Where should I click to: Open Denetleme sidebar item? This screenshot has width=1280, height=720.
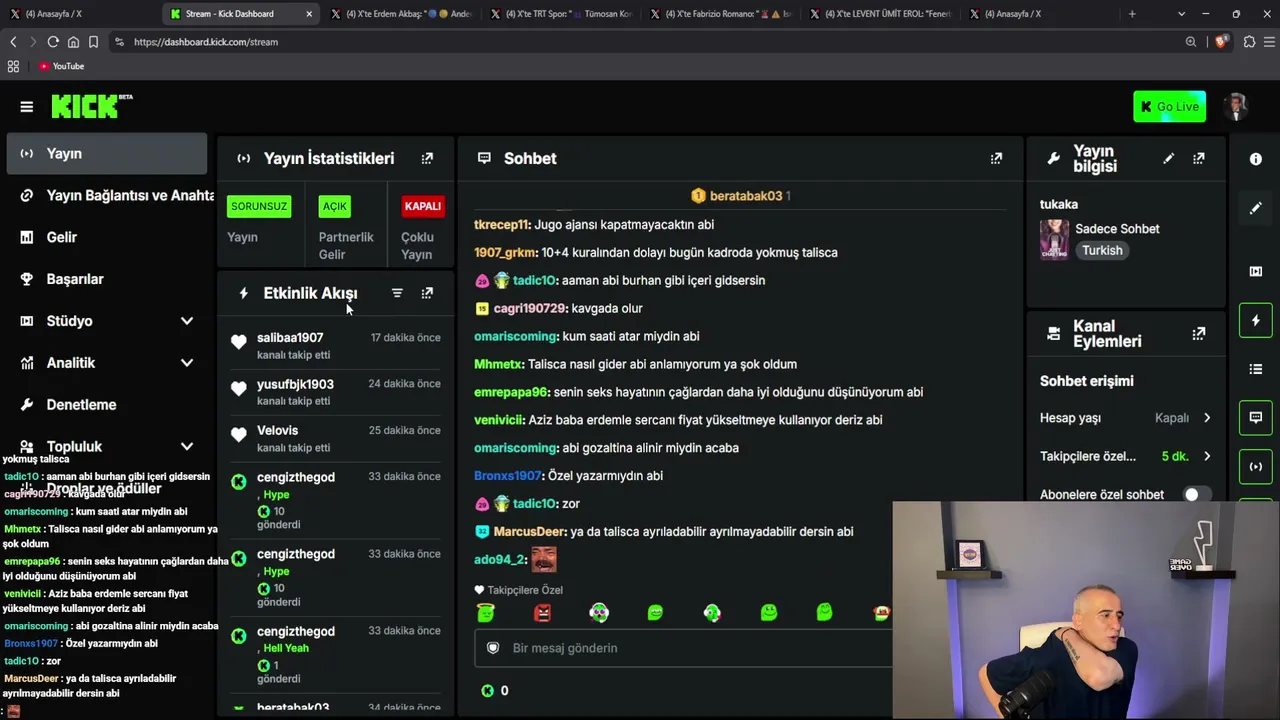[107, 405]
